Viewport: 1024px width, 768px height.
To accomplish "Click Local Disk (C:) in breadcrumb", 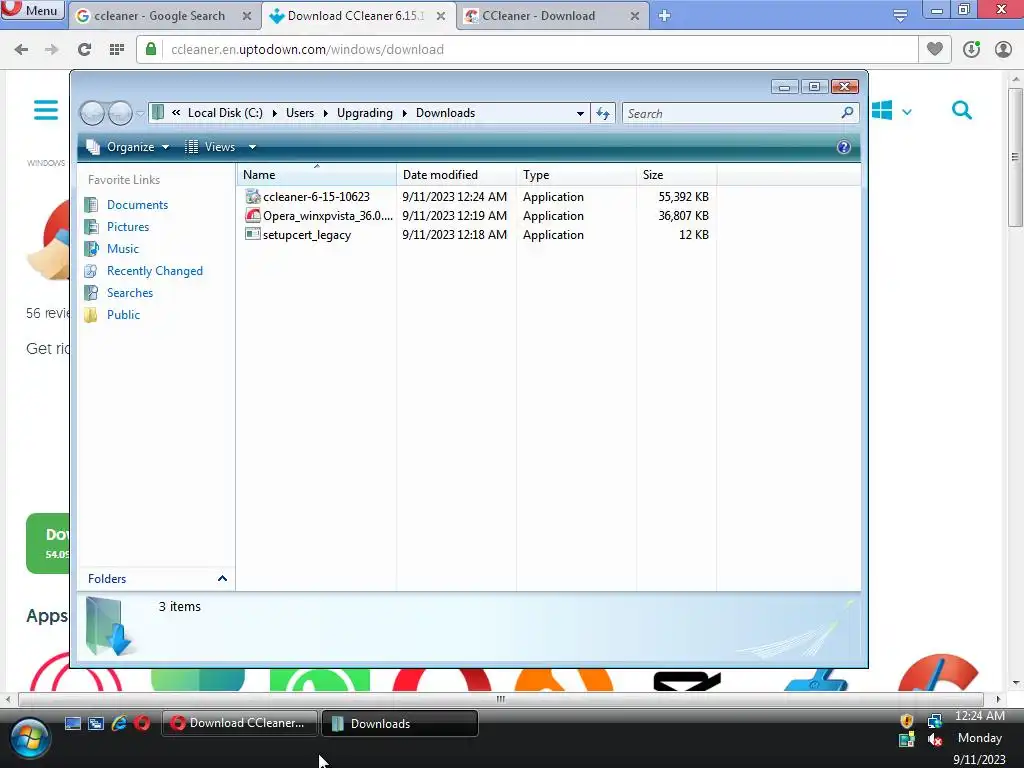I will [x=225, y=113].
